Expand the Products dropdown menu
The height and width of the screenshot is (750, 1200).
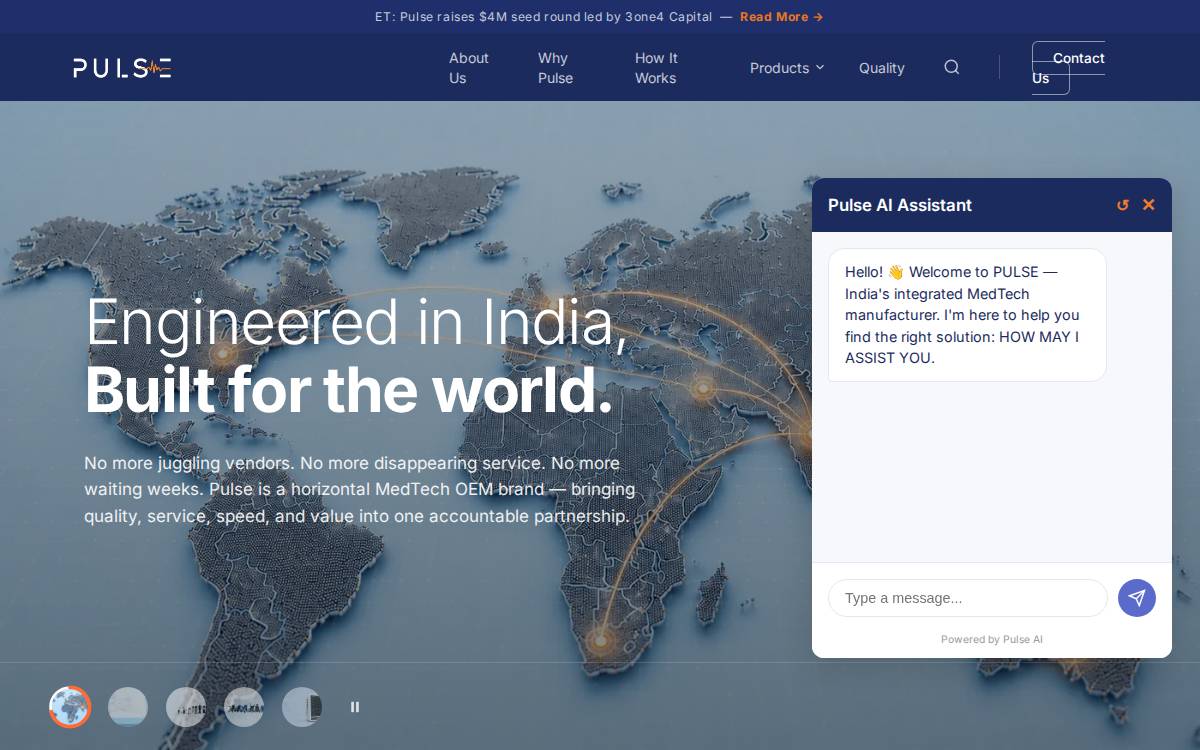(x=787, y=68)
